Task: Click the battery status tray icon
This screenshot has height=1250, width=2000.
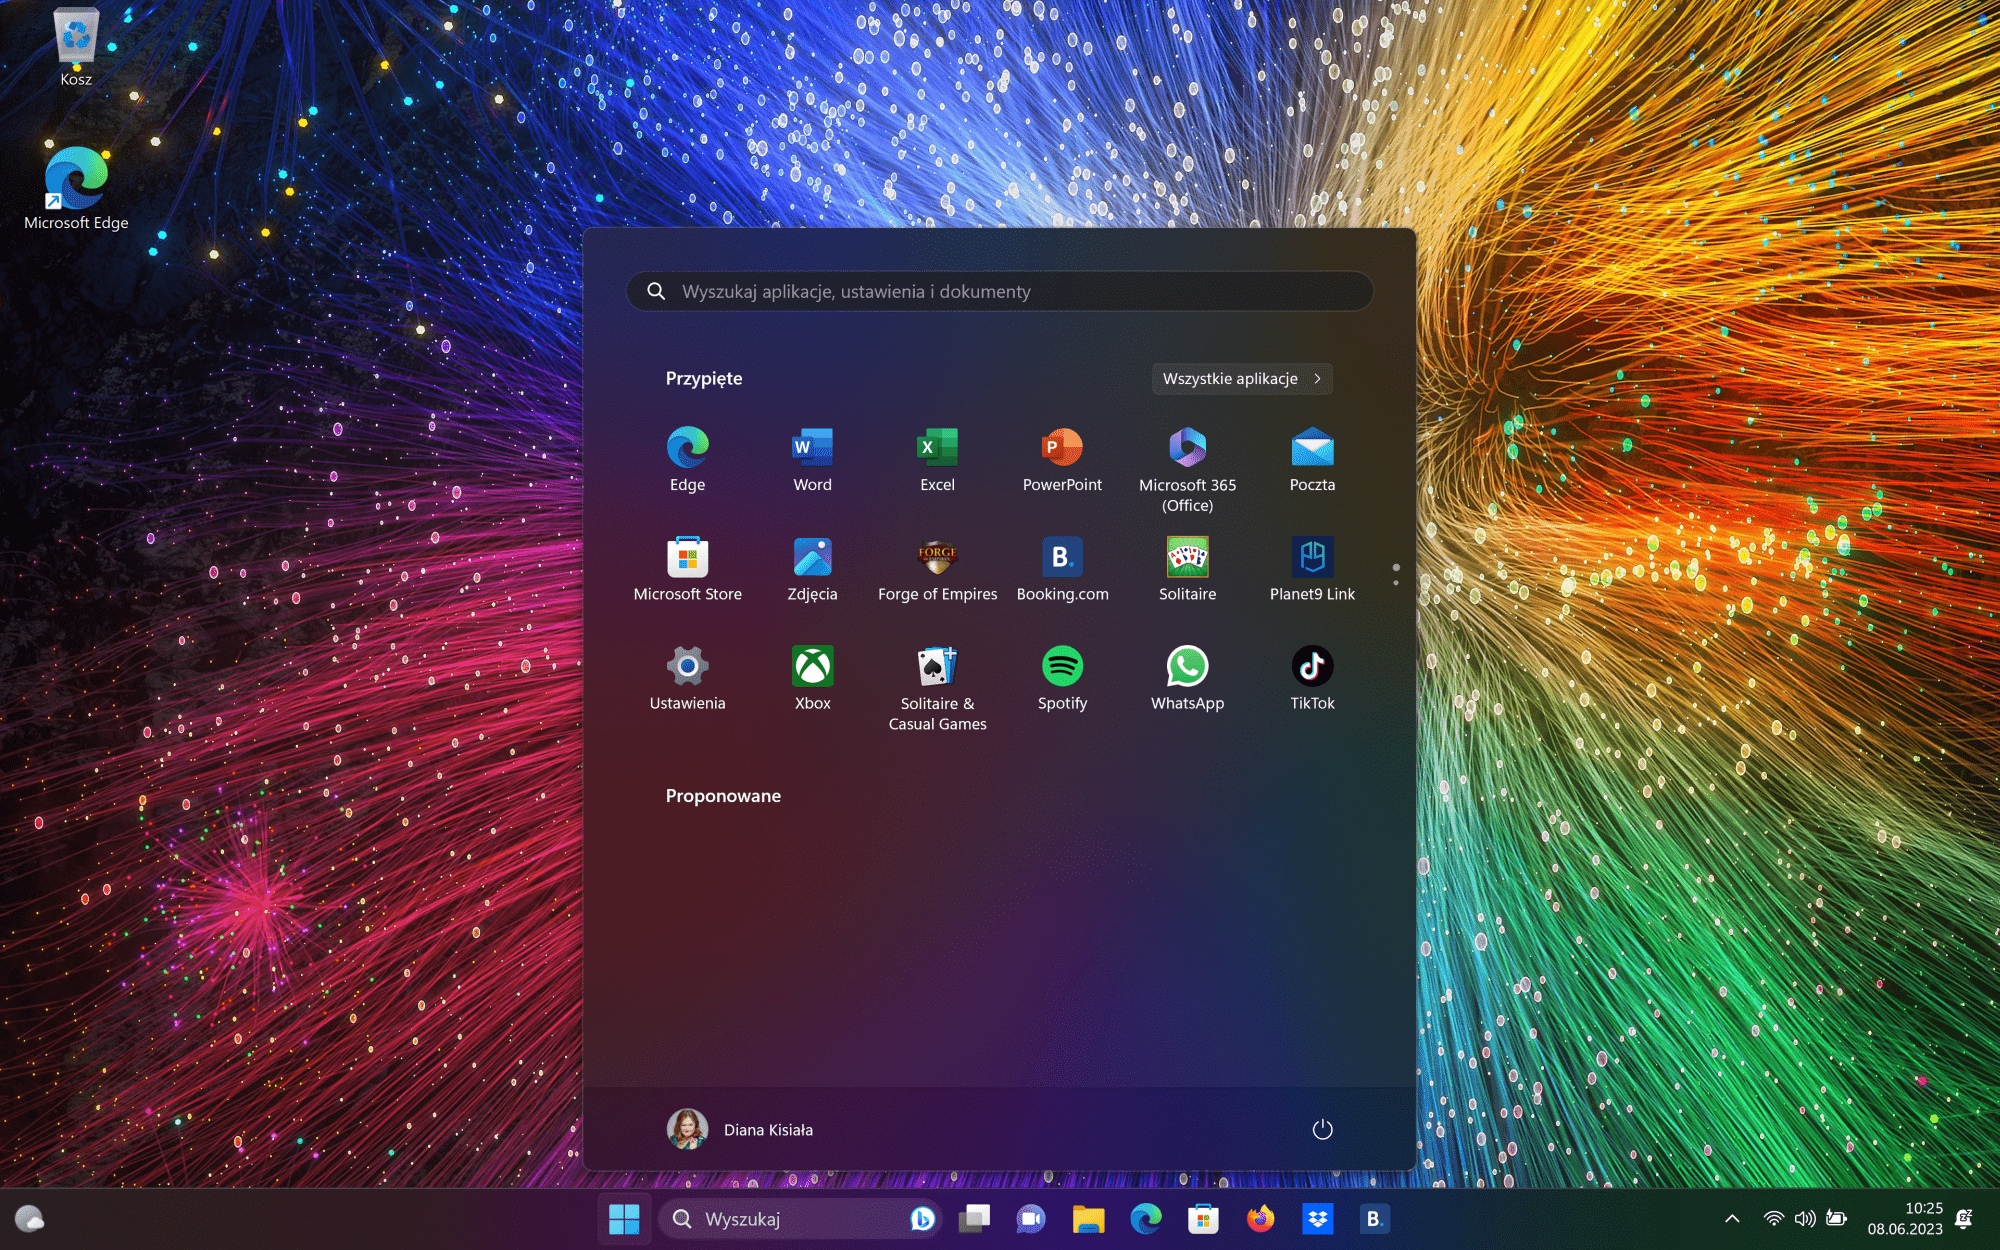Action: (1837, 1219)
